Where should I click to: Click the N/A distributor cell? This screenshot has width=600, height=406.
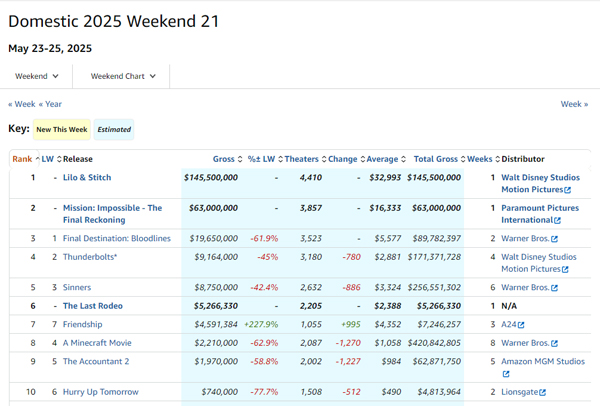(x=509, y=306)
